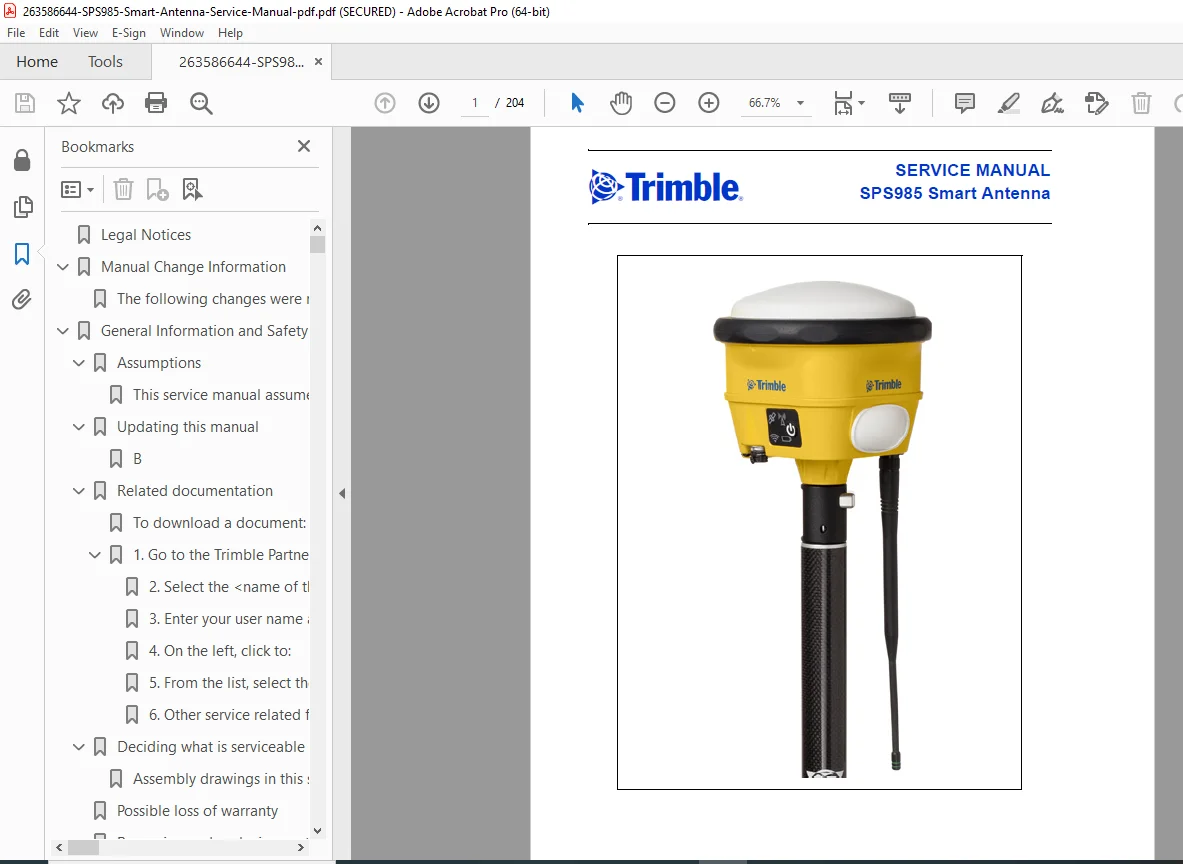
Task: Collapse Deciding what is serviceable bookmark
Action: [78, 747]
